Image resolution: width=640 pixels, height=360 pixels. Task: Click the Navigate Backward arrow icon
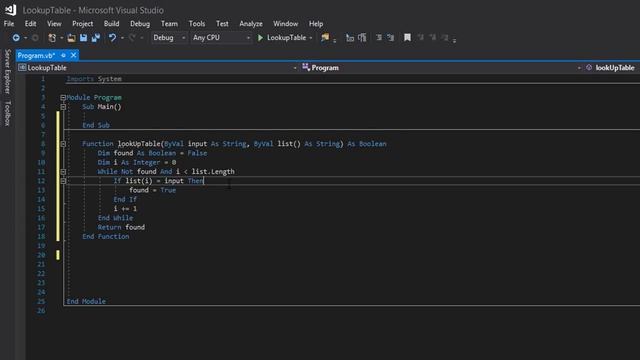(x=16, y=38)
